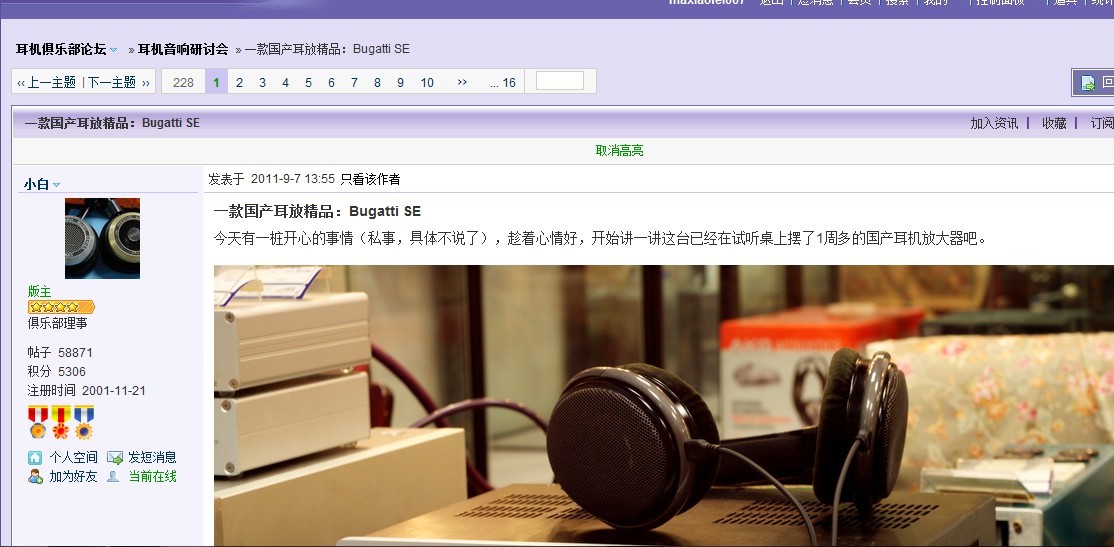Image resolution: width=1114 pixels, height=547 pixels.
Task: Click thread title in purple header bar
Action: click(112, 123)
